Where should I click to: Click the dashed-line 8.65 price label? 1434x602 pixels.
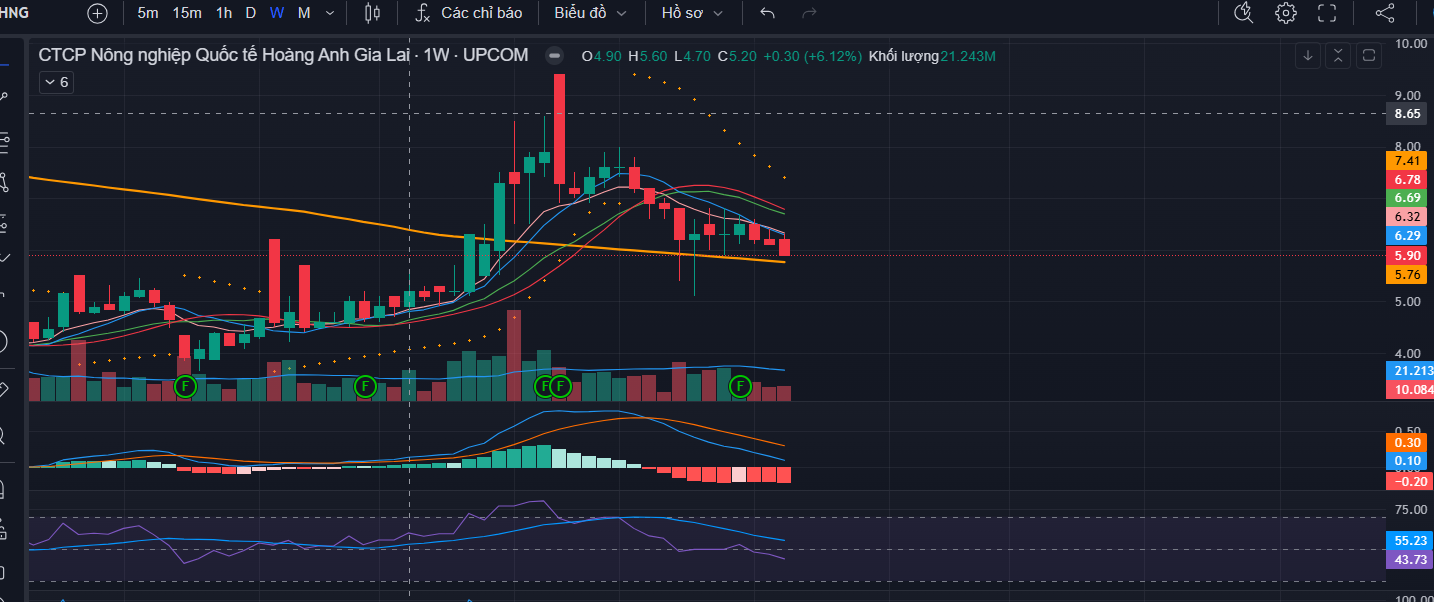click(x=1408, y=114)
